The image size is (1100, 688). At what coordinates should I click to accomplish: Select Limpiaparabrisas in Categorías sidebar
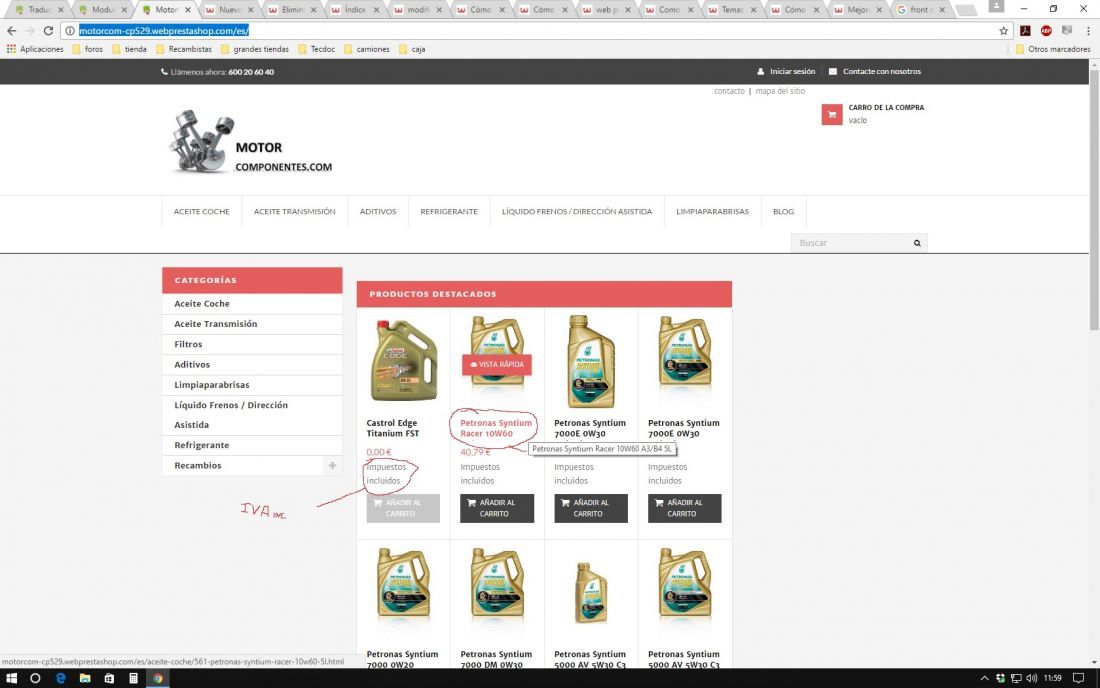click(211, 385)
